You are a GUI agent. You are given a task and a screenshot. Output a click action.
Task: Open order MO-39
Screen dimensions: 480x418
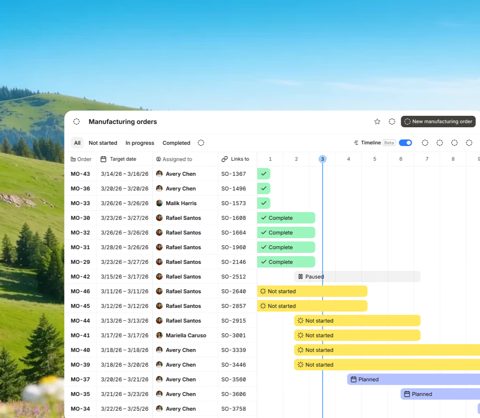[x=80, y=364]
